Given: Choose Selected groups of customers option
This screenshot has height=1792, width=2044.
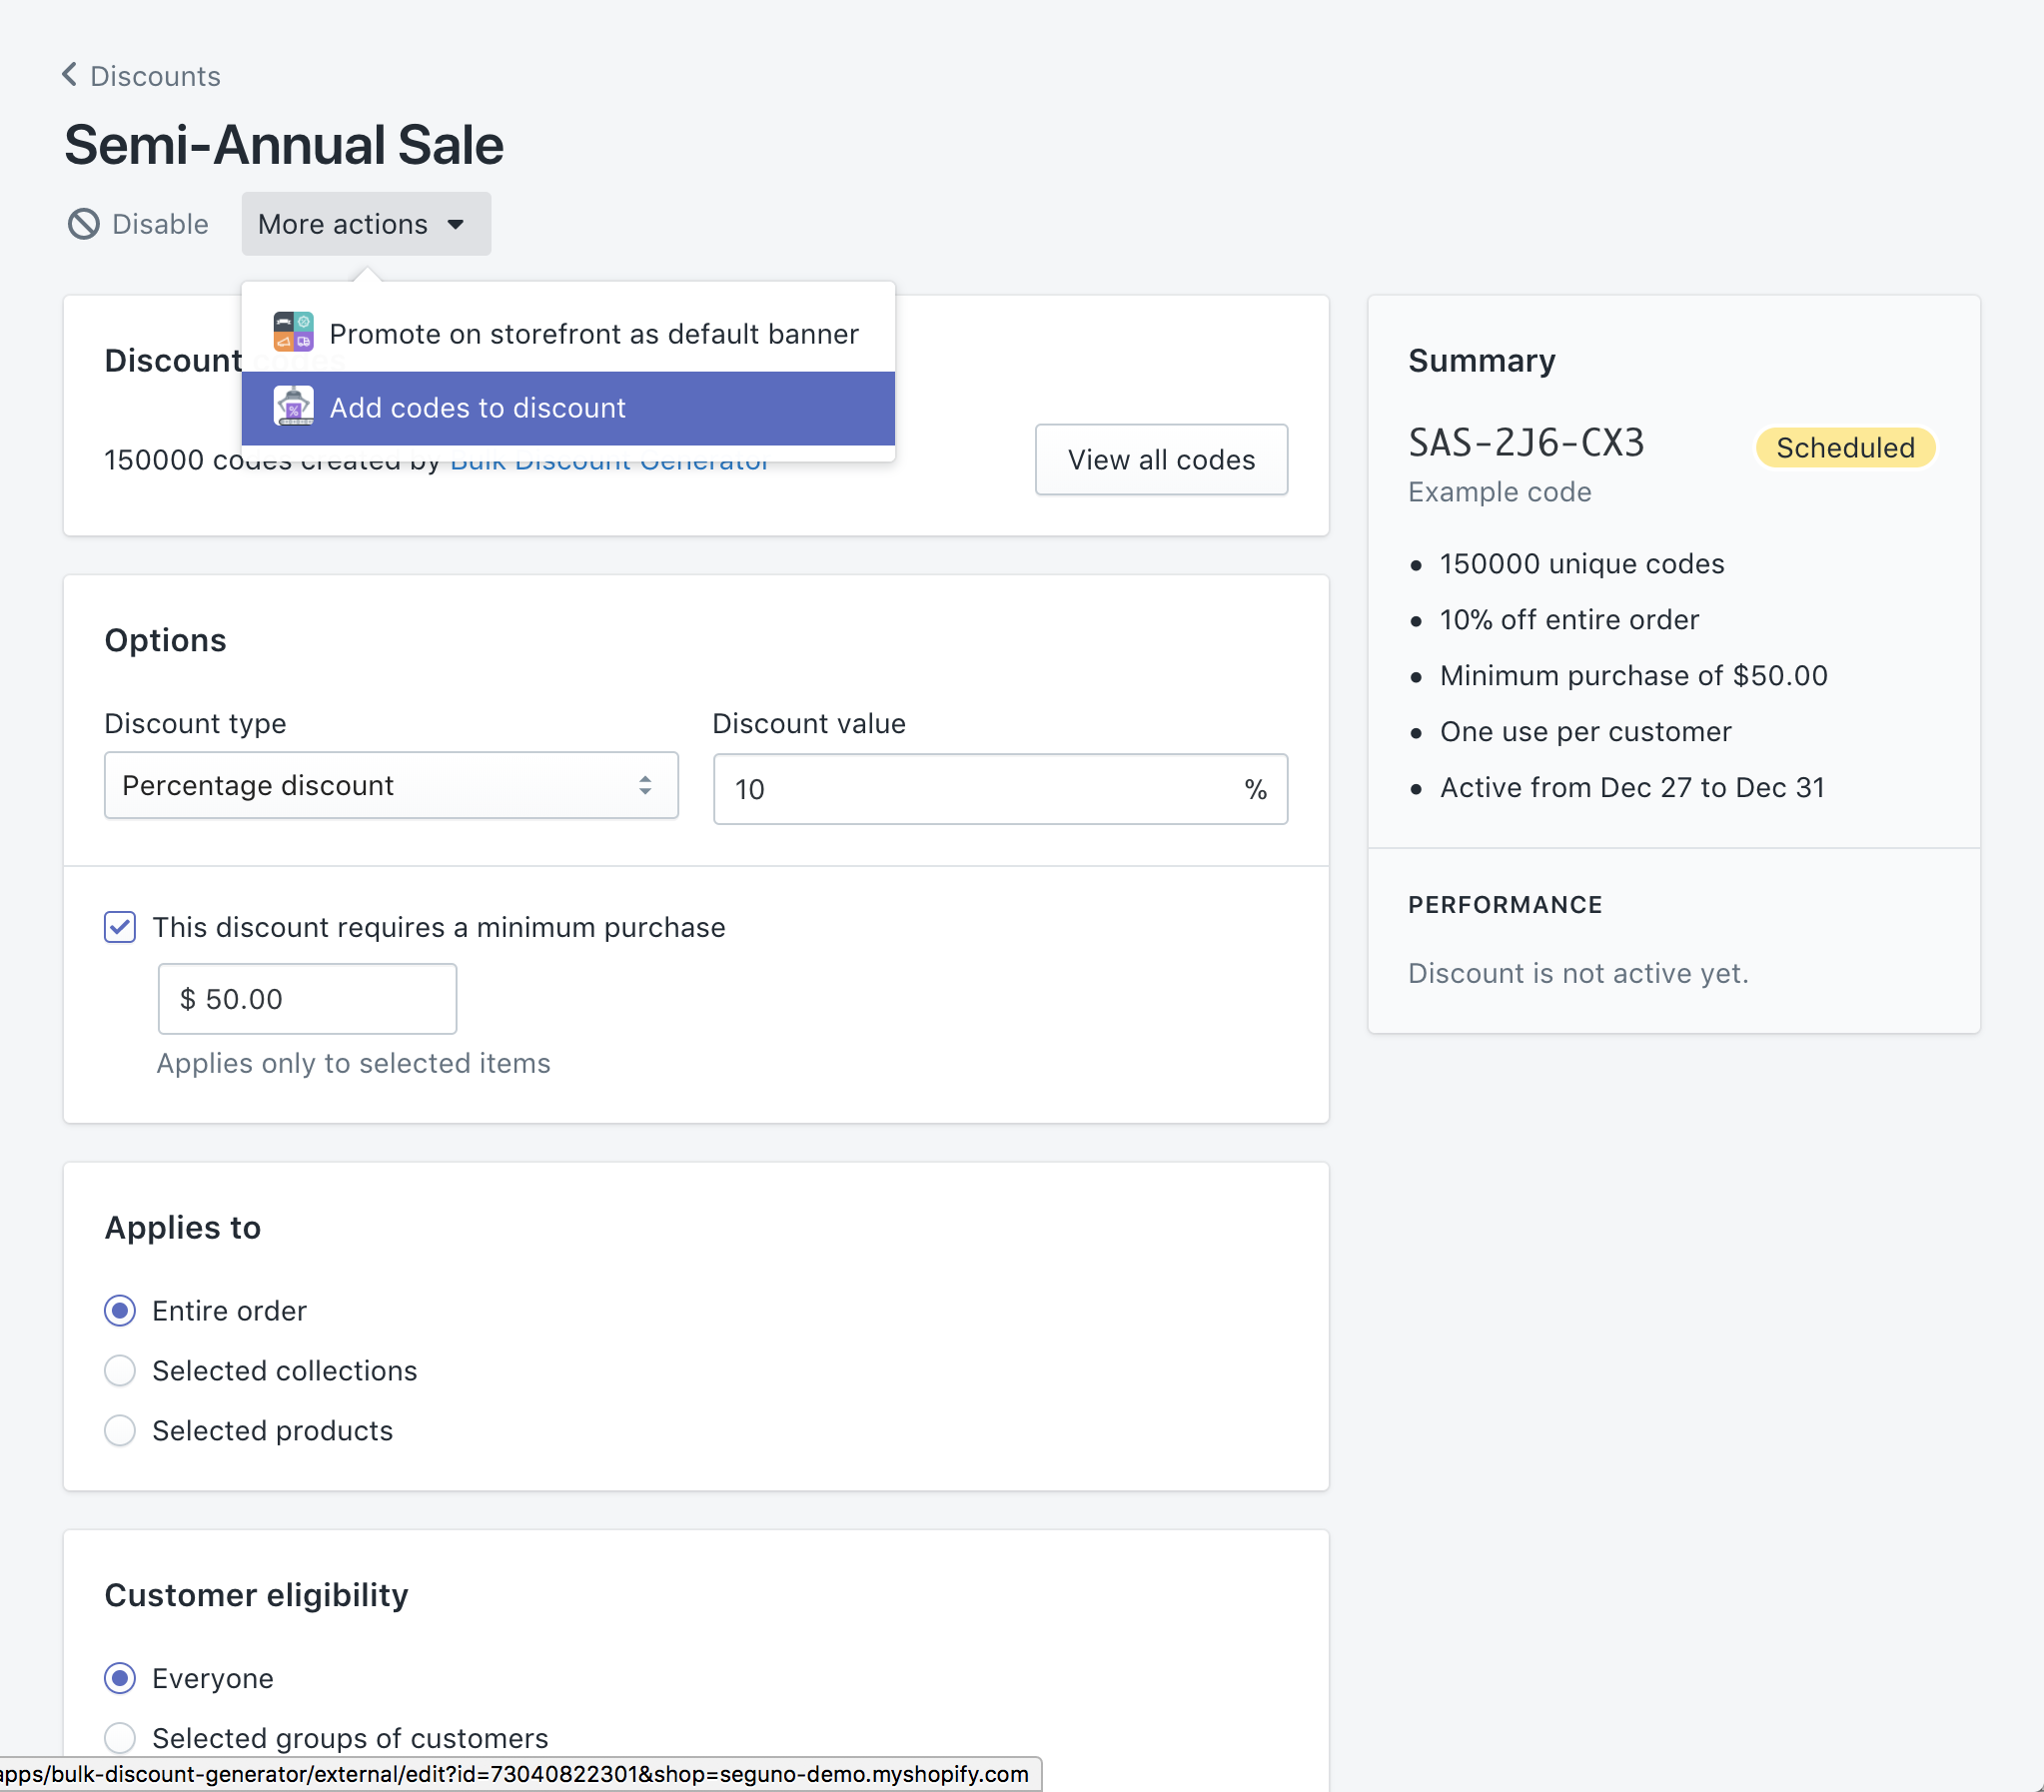Looking at the screenshot, I should [x=120, y=1738].
